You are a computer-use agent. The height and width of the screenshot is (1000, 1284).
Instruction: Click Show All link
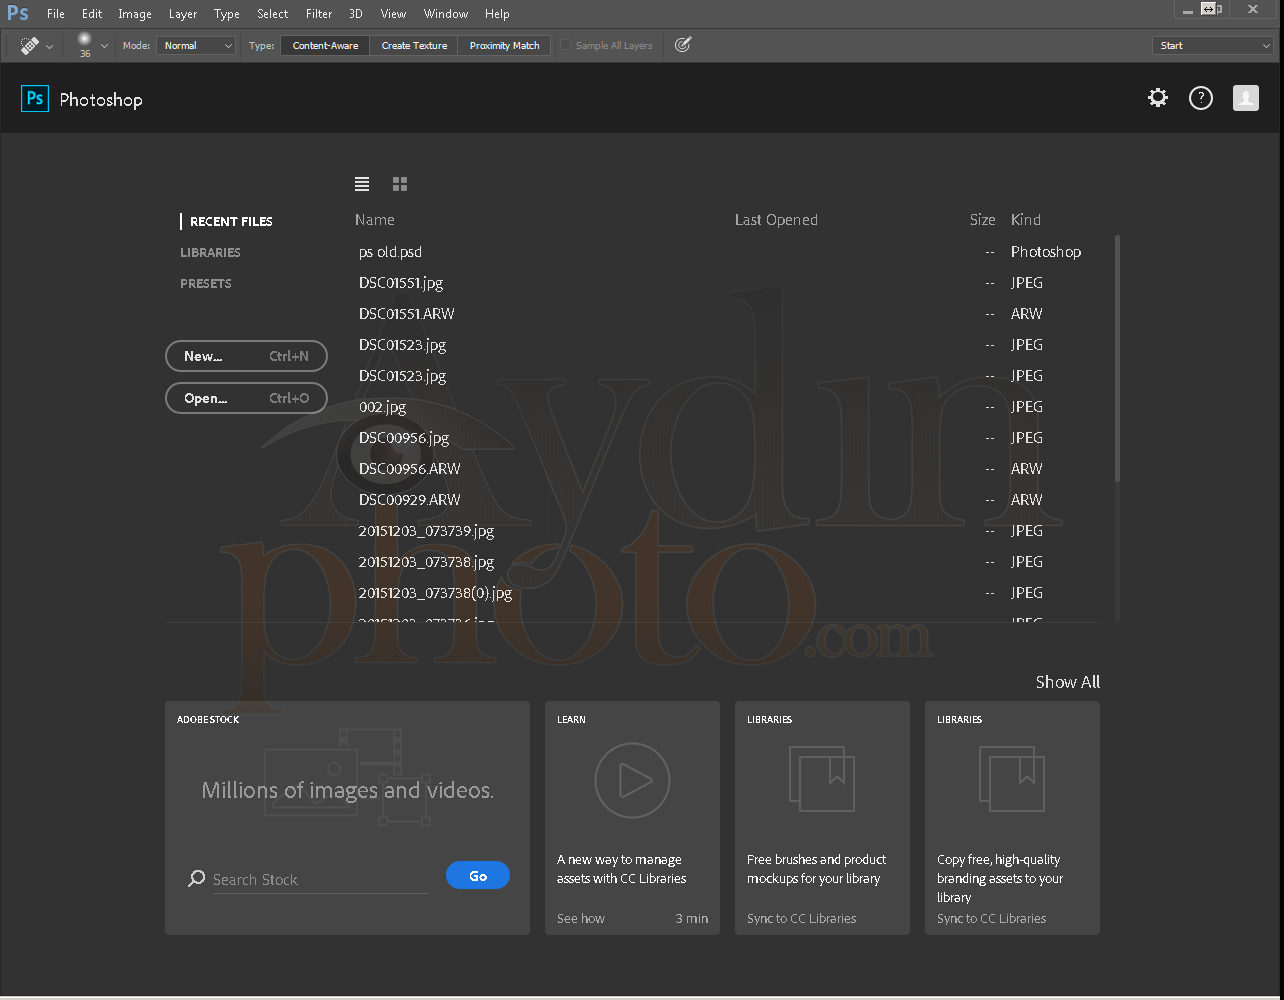tap(1067, 682)
